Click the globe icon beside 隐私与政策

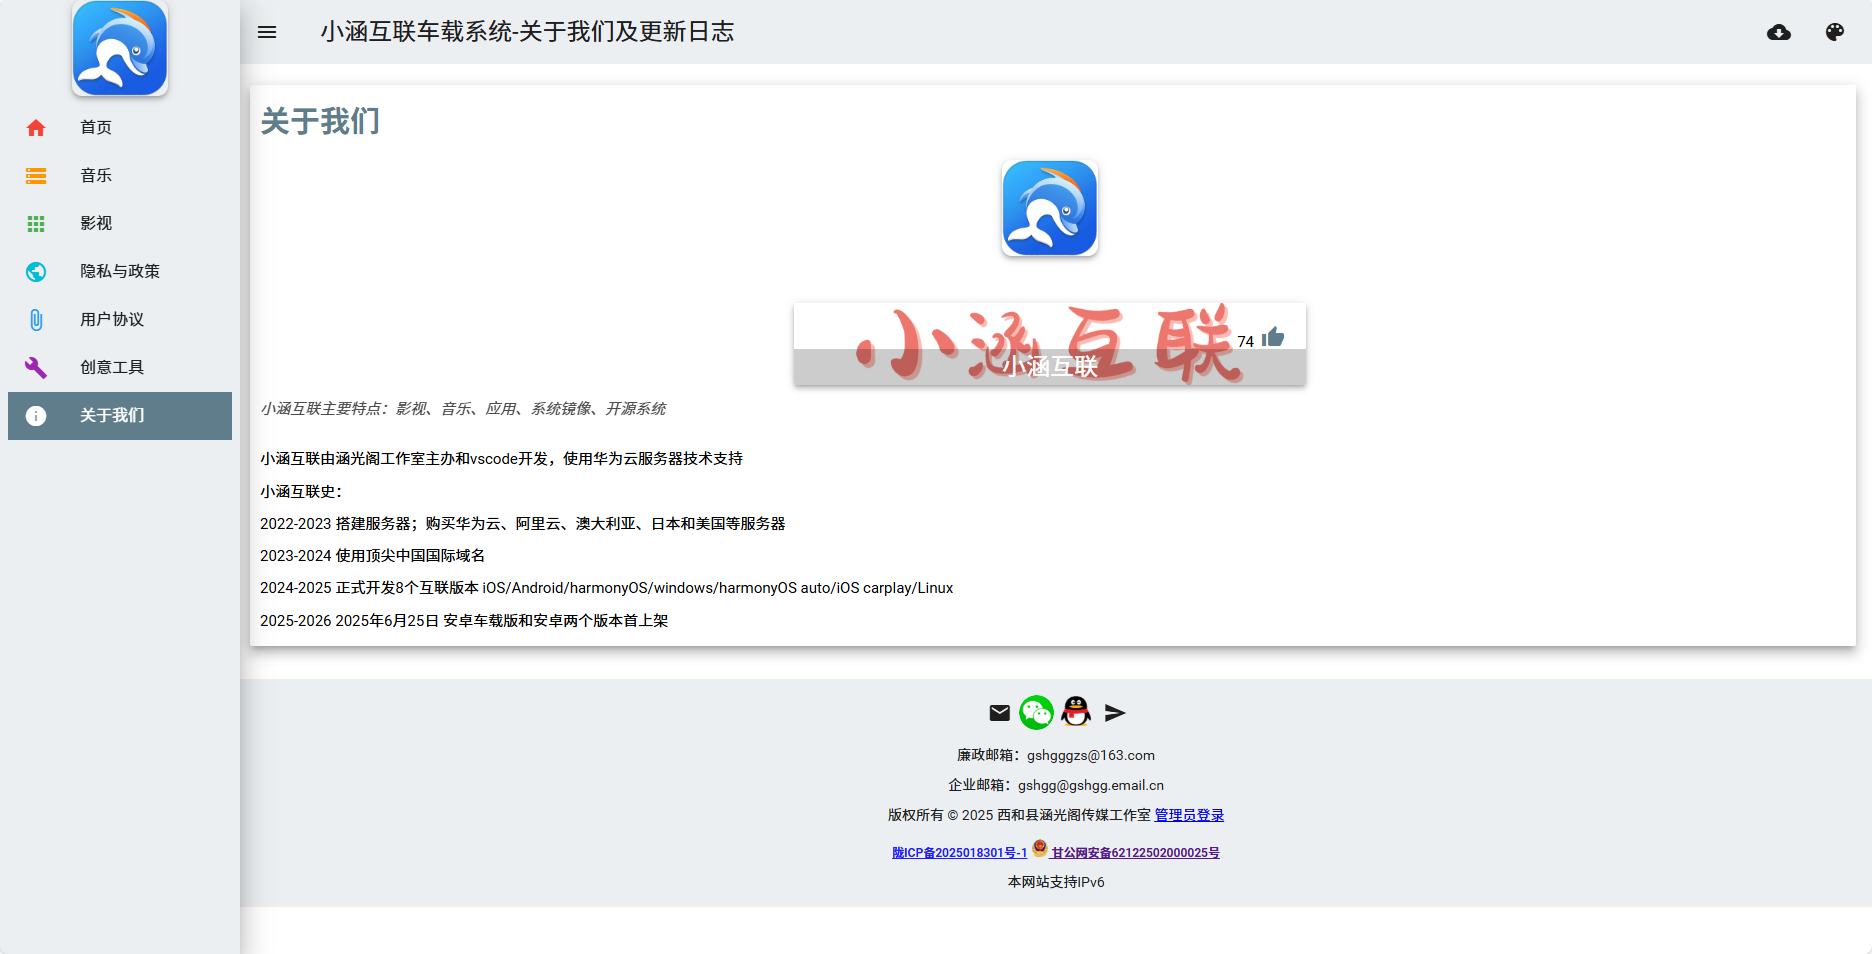point(36,271)
